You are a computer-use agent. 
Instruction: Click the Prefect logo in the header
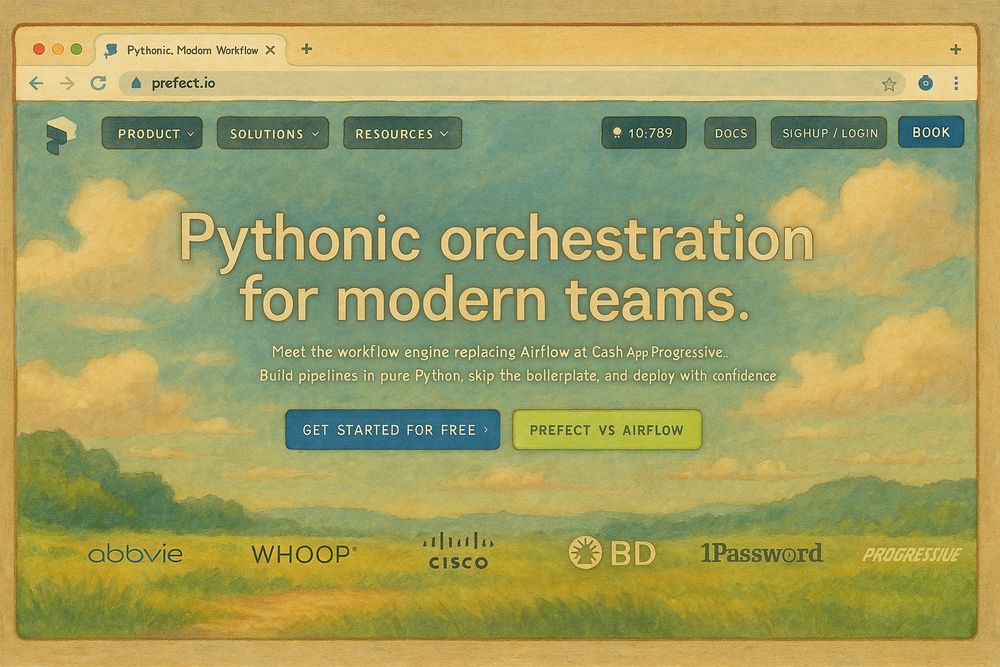coord(61,135)
